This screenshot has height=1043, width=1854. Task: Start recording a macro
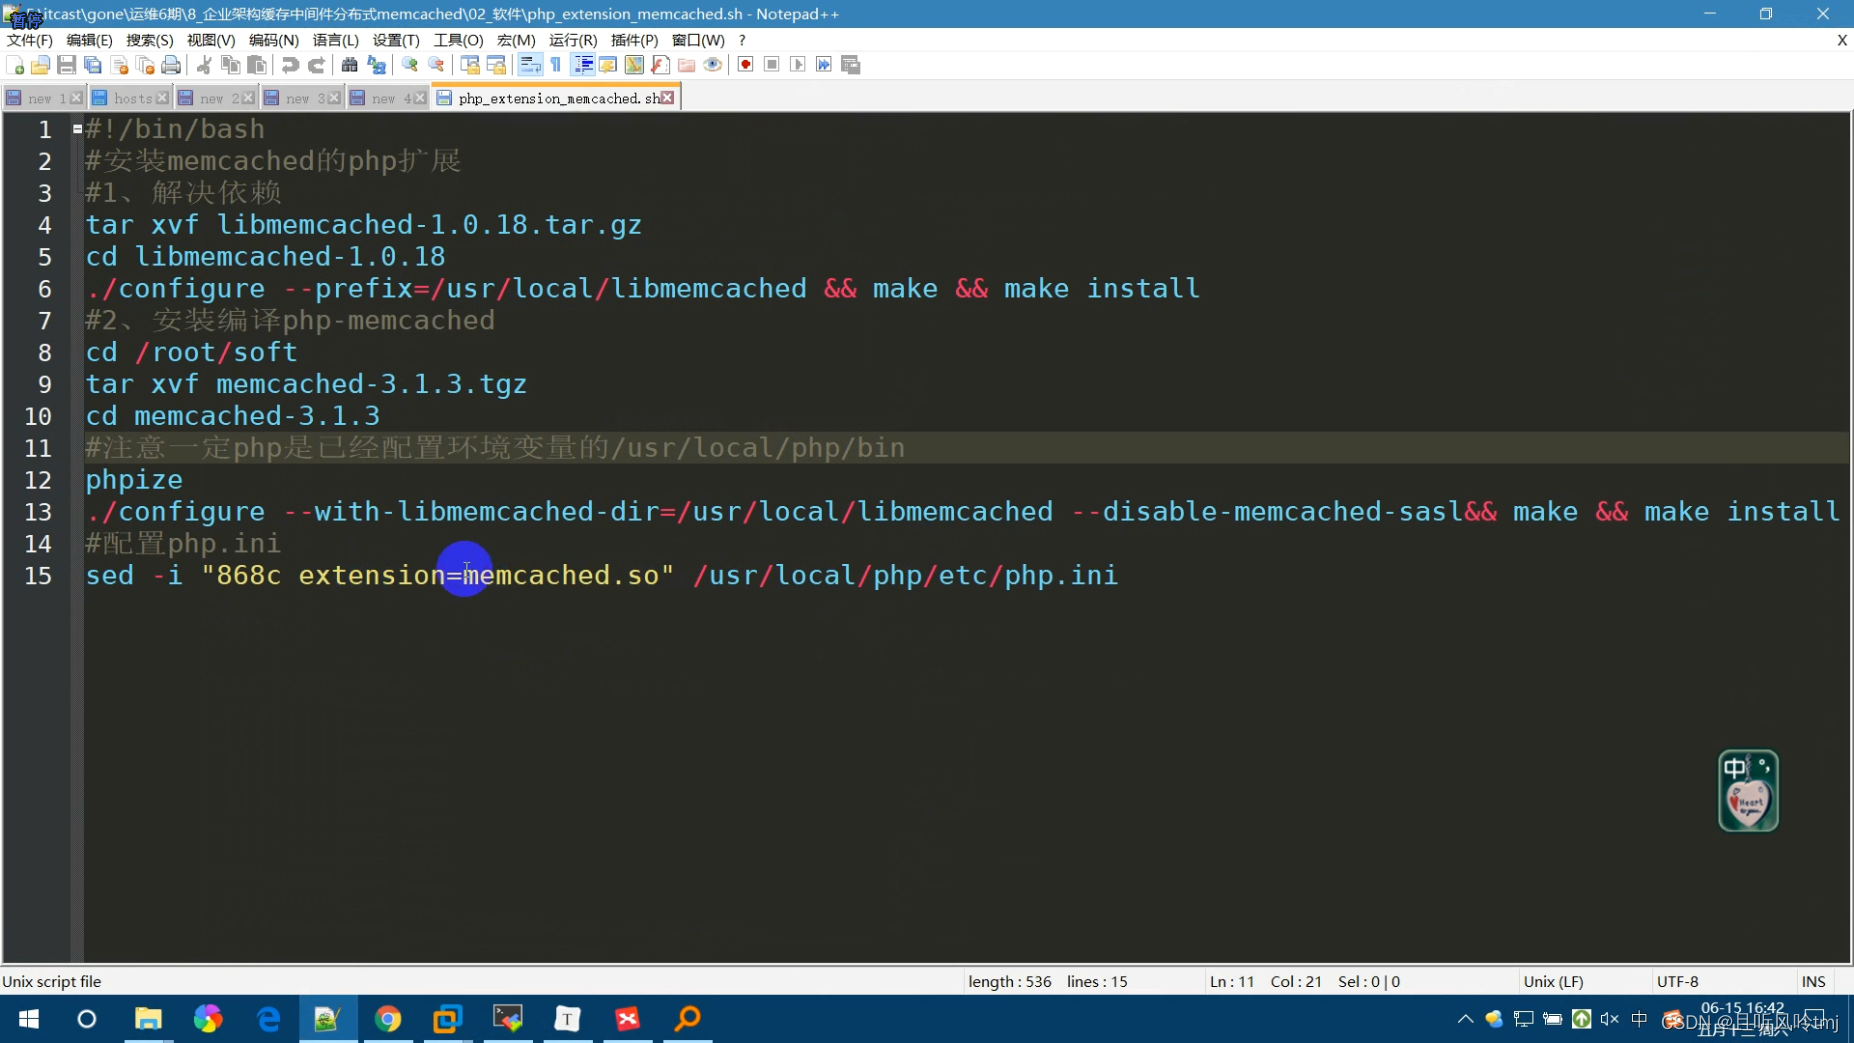(746, 64)
